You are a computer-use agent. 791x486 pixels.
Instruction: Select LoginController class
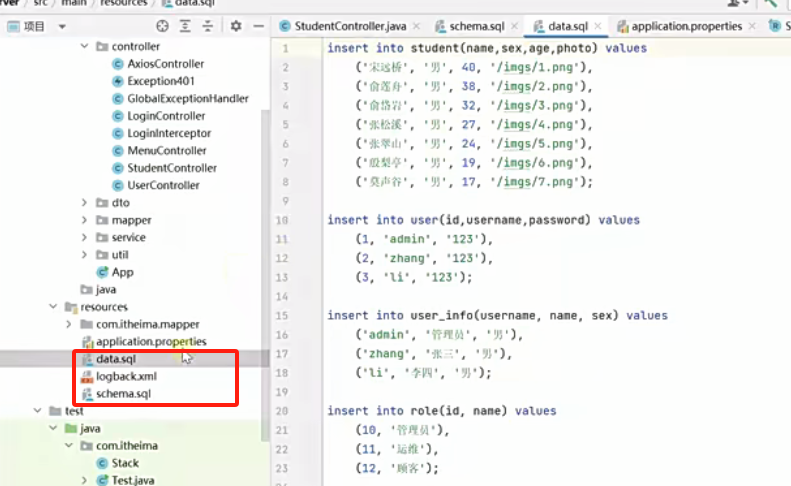pos(166,116)
